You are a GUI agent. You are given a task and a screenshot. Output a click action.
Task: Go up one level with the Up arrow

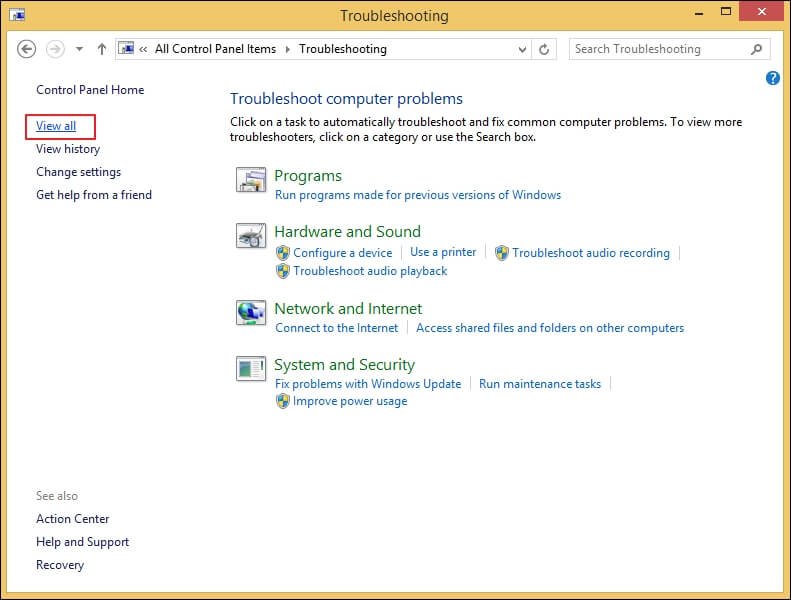(101, 49)
